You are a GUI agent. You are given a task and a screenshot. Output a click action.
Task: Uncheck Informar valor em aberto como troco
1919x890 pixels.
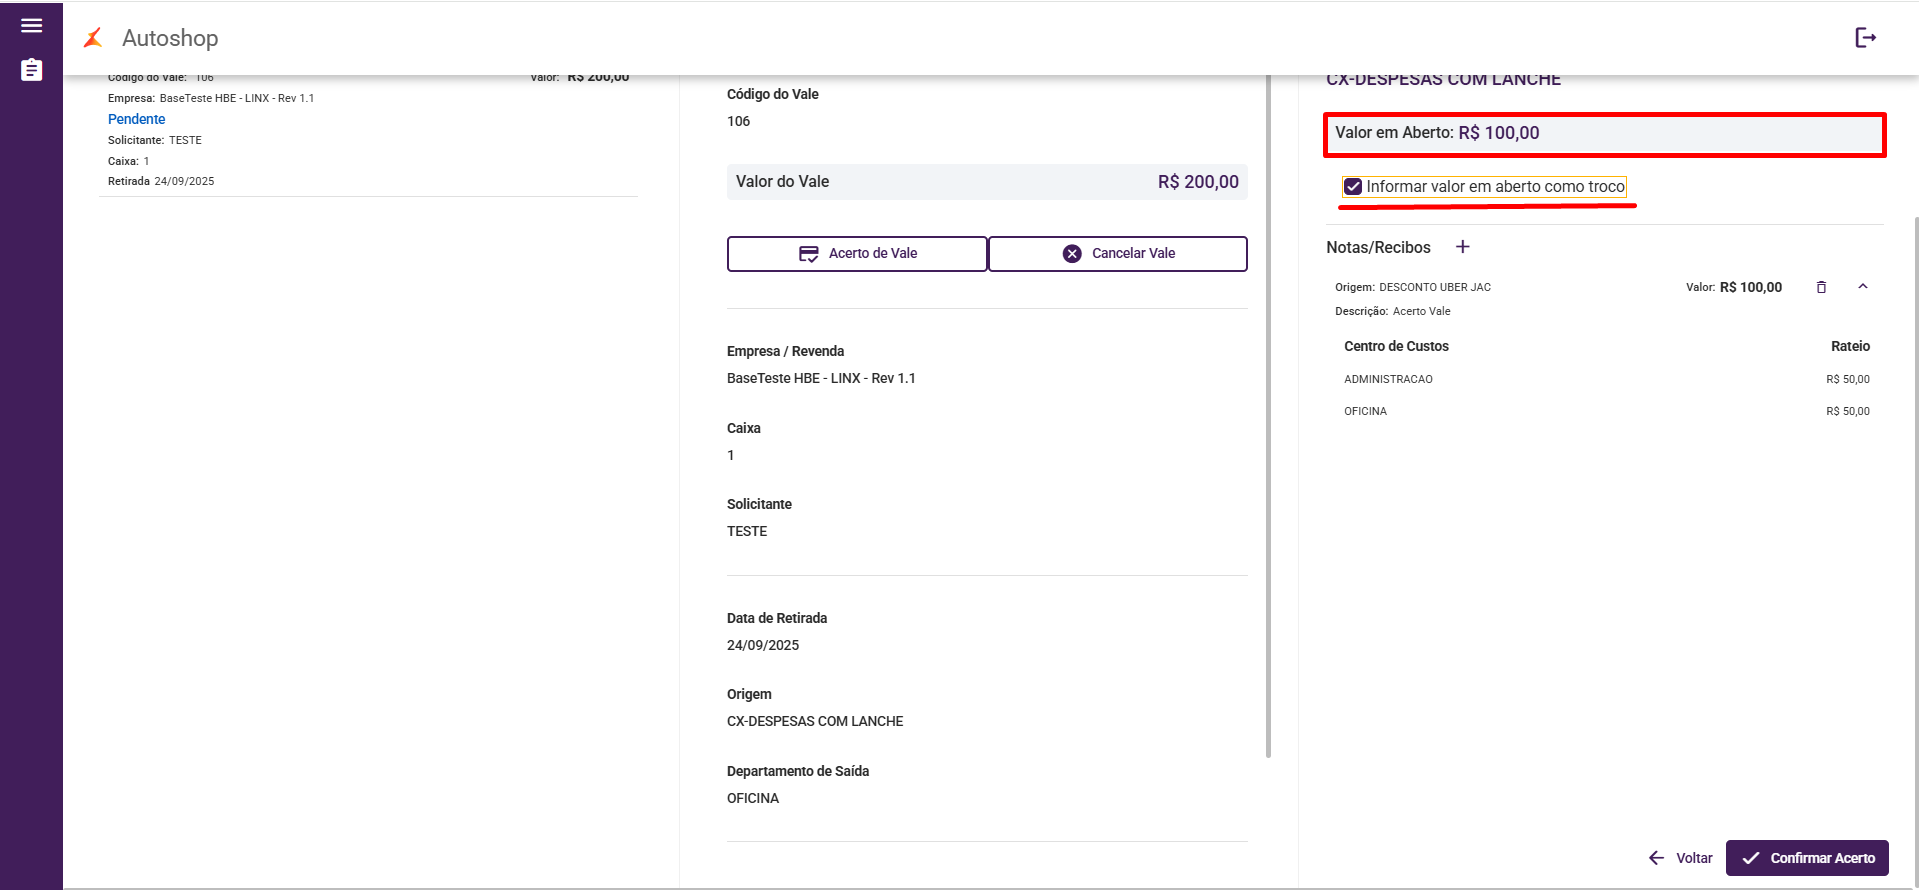1353,187
